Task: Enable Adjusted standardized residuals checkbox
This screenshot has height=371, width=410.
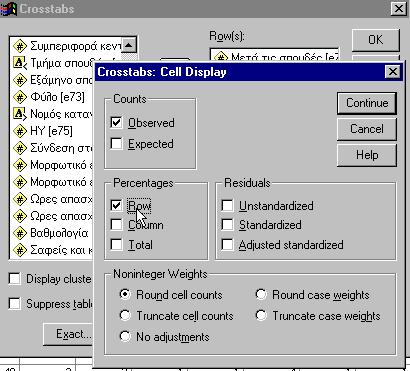Action: coord(227,245)
